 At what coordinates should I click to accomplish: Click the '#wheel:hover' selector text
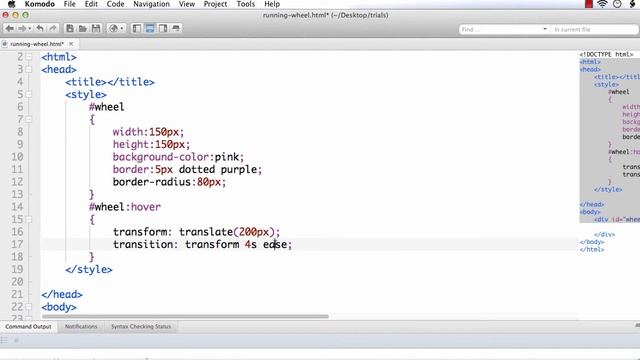(125, 207)
